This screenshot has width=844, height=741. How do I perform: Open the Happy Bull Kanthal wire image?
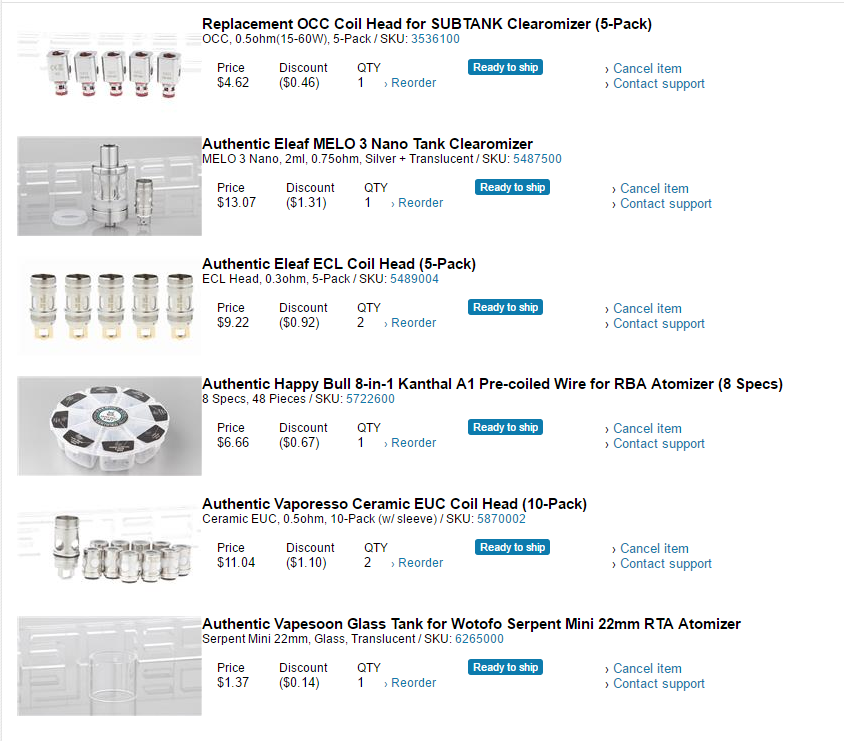tap(109, 426)
